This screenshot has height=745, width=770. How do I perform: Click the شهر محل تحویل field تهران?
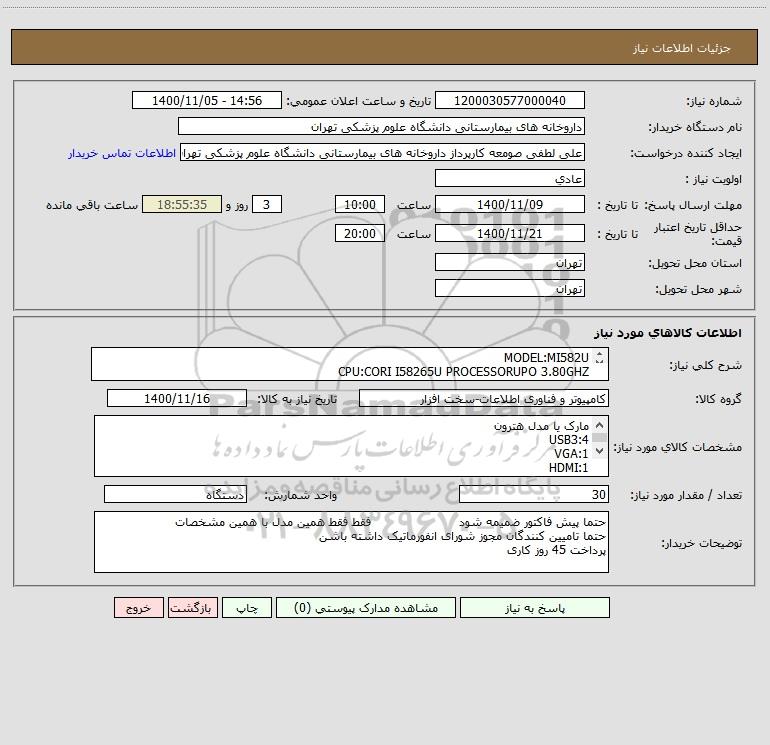click(x=510, y=289)
